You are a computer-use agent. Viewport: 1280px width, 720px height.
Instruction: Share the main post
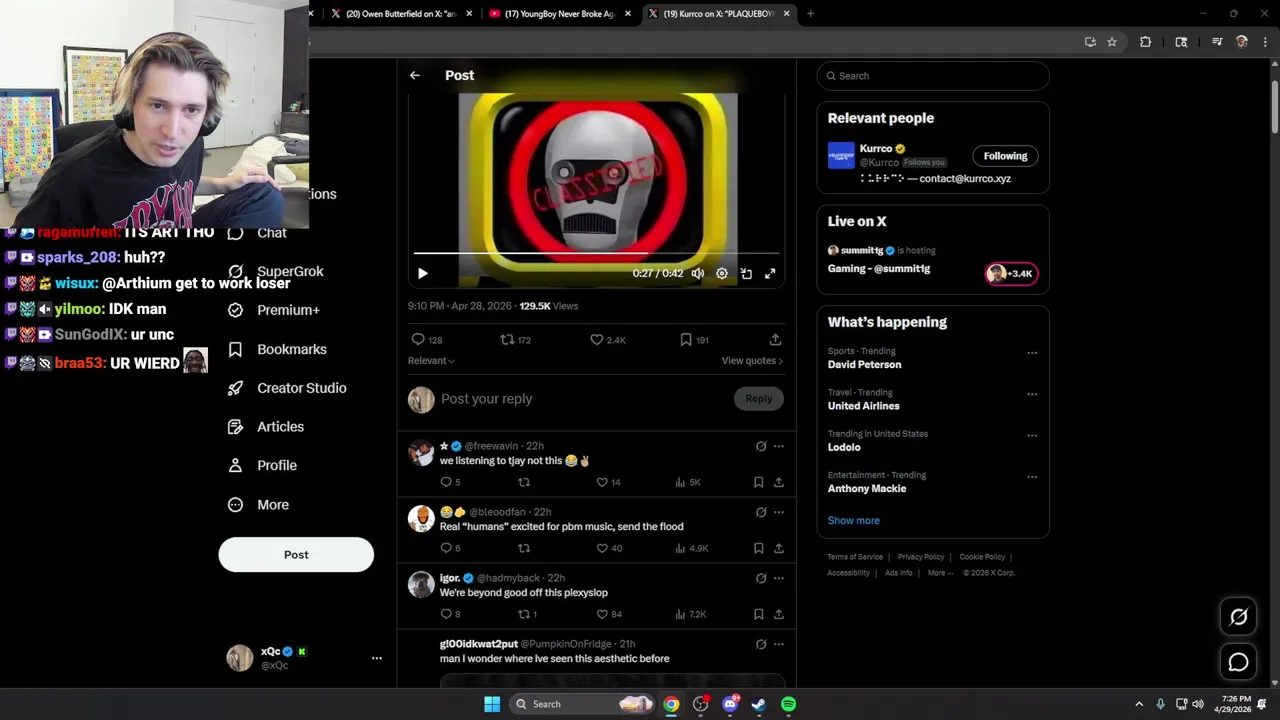coord(775,340)
